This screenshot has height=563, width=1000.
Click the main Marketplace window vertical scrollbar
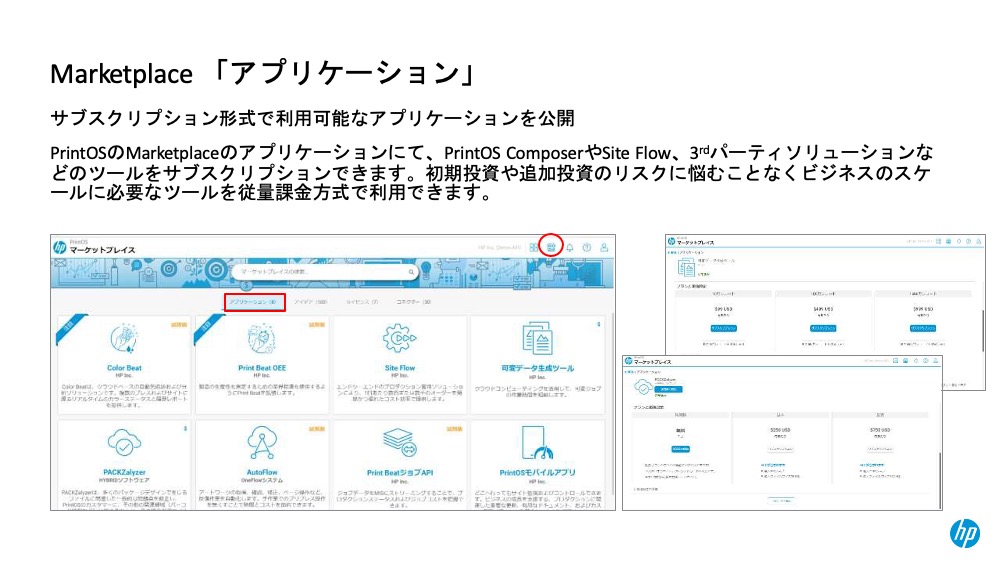[612, 402]
